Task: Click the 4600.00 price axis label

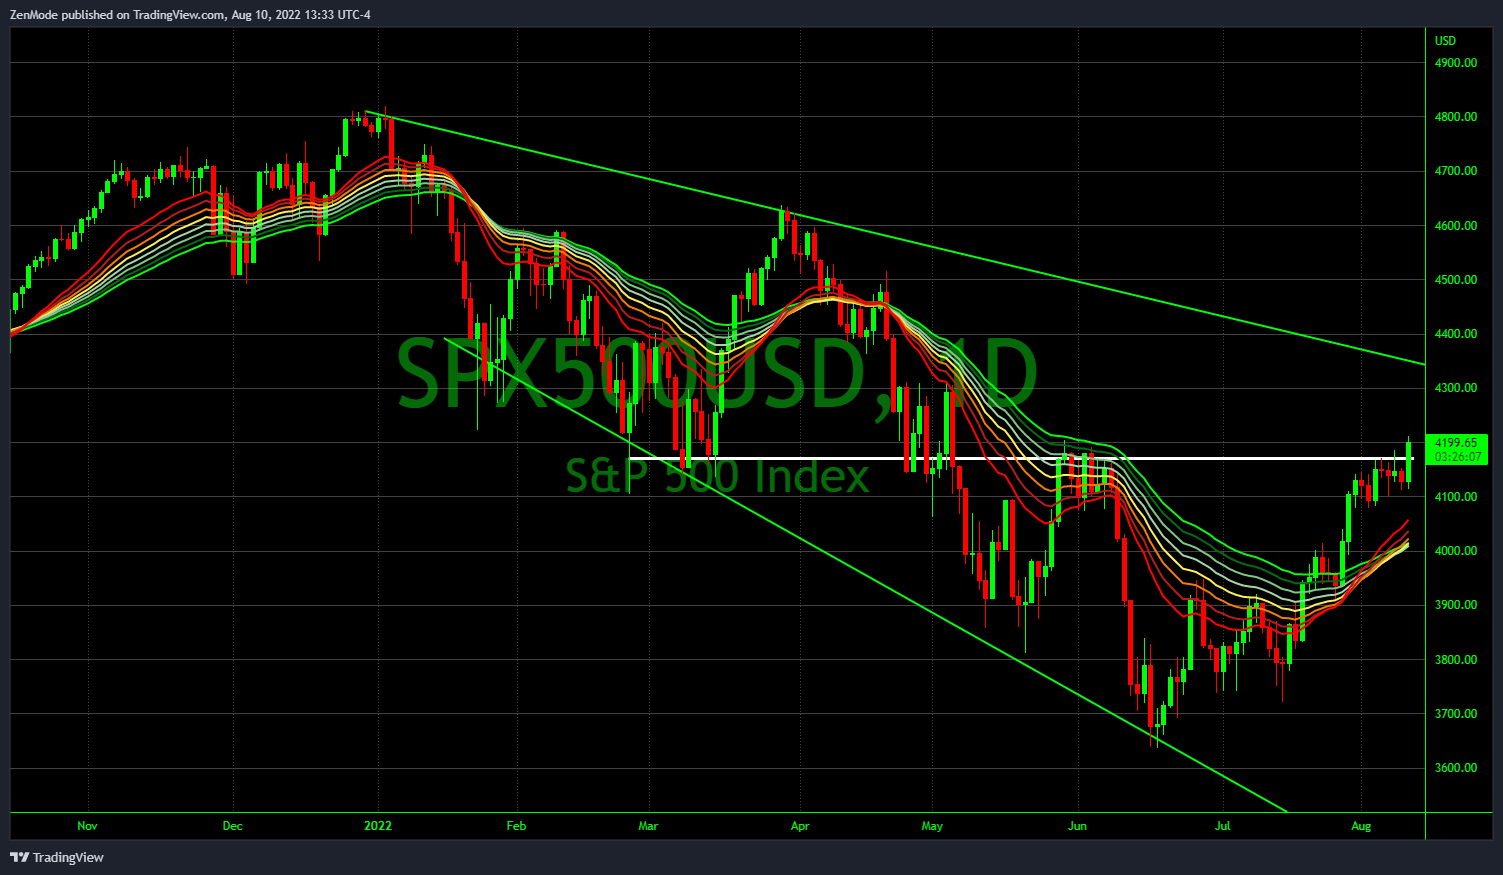Action: pyautogui.click(x=1456, y=226)
